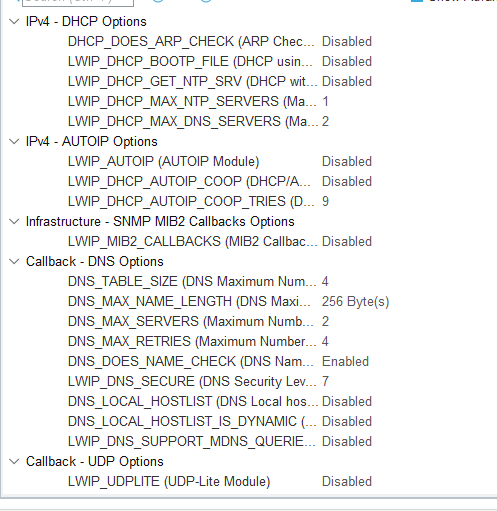Collapse the Callback - DNS Options section
Image resolution: width=497 pixels, height=511 pixels.
[14, 262]
